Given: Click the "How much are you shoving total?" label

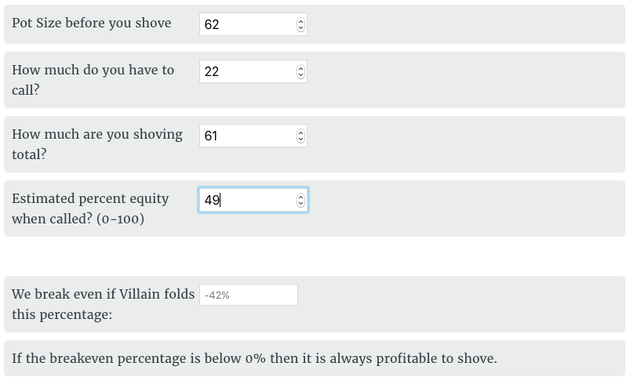Looking at the screenshot, I should tap(97, 144).
